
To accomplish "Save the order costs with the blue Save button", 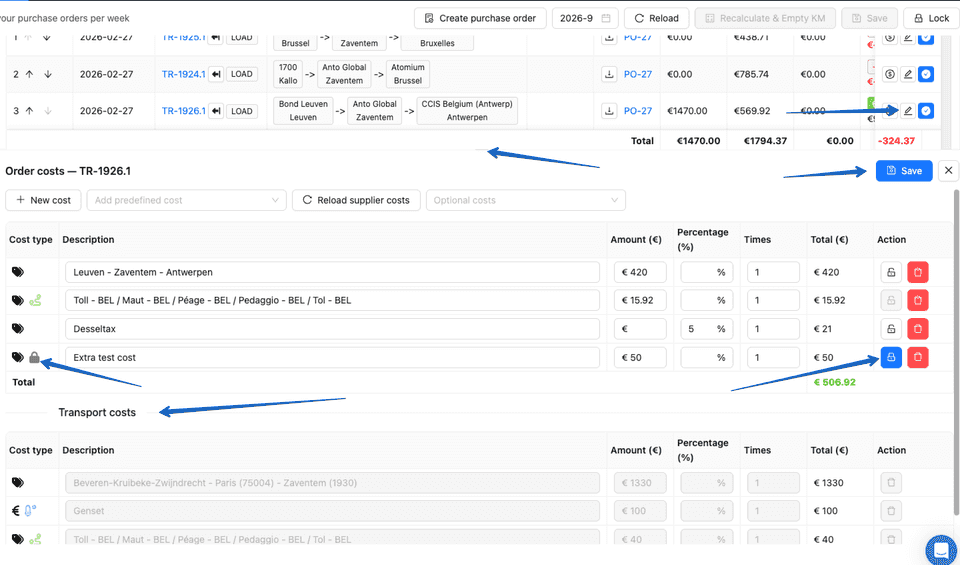I will 904,171.
